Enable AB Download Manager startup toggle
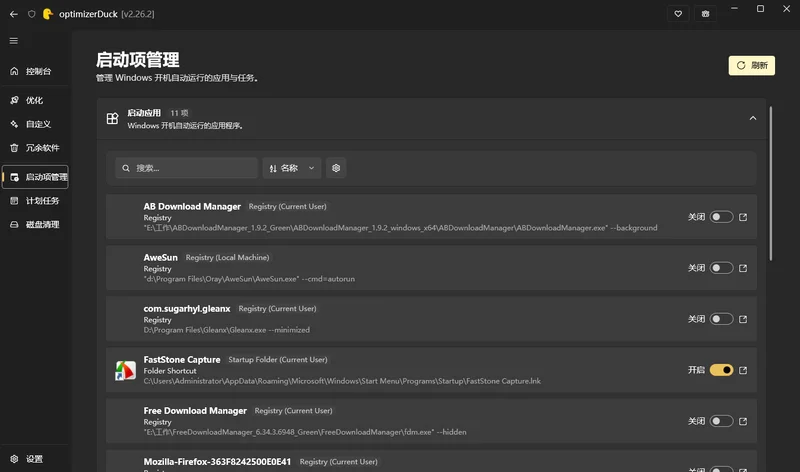 pos(721,217)
